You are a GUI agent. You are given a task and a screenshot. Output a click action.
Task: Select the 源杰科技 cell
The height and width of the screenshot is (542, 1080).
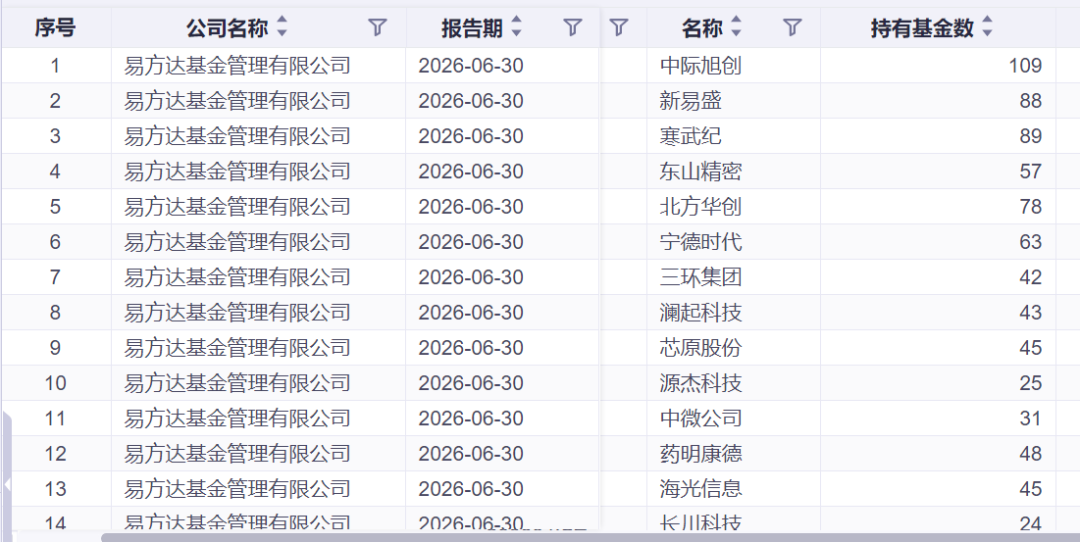(x=734, y=383)
